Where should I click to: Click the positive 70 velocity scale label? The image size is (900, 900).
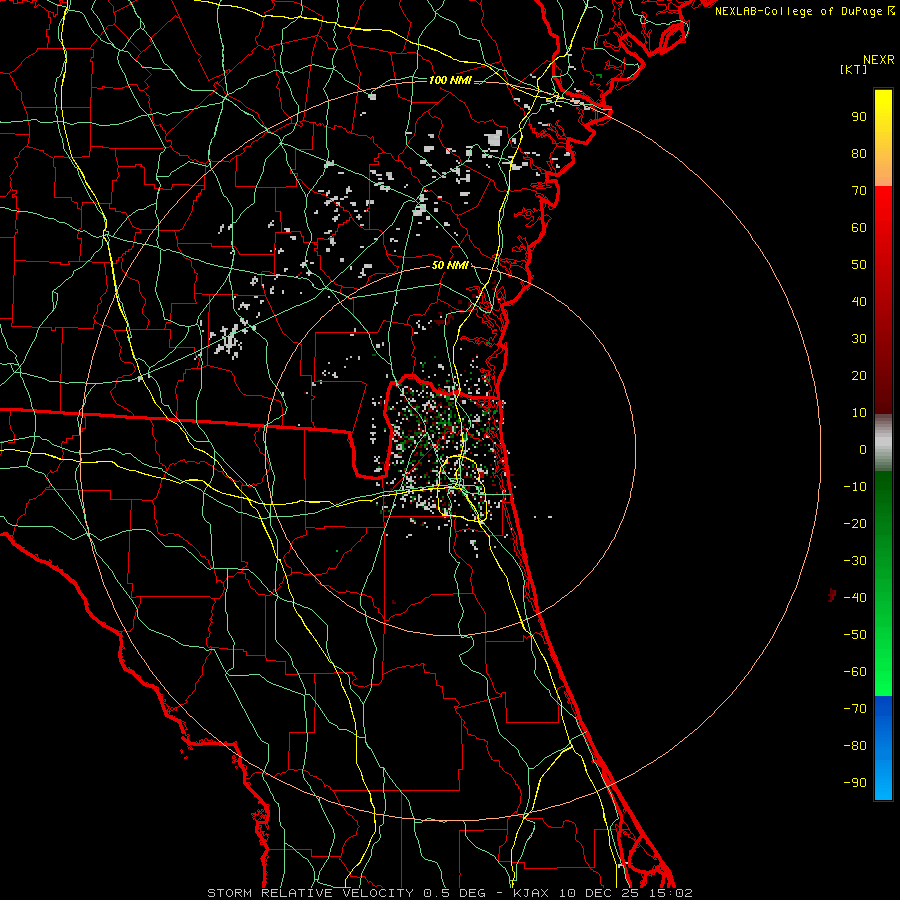pos(859,191)
